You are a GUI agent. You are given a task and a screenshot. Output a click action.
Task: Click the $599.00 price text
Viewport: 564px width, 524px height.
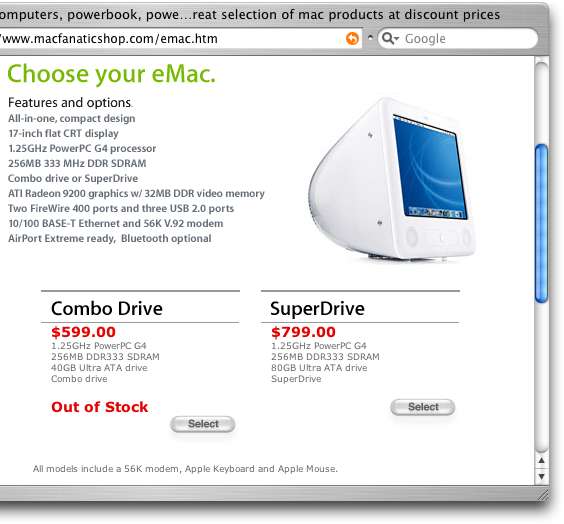coord(83,332)
